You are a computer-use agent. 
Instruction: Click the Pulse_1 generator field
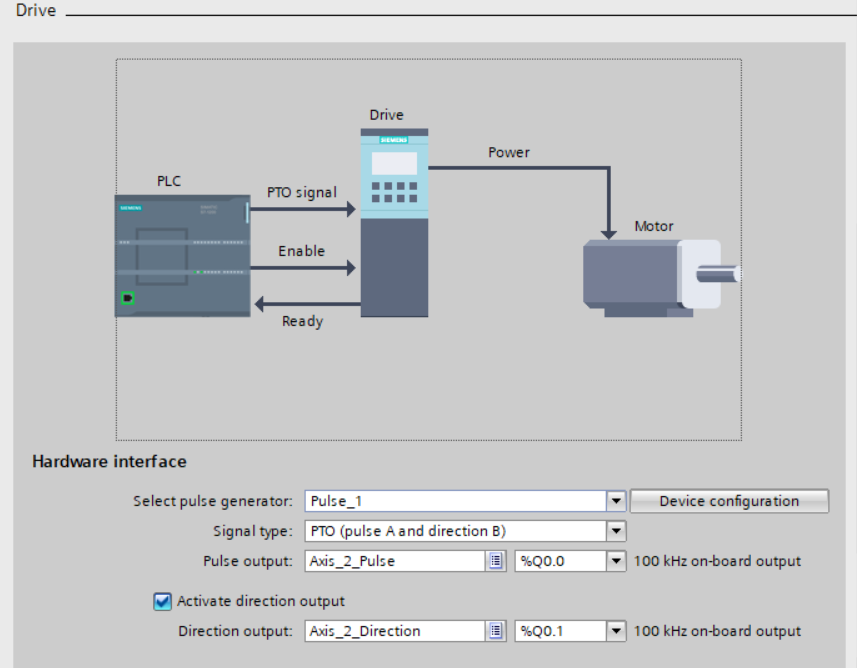[455, 501]
